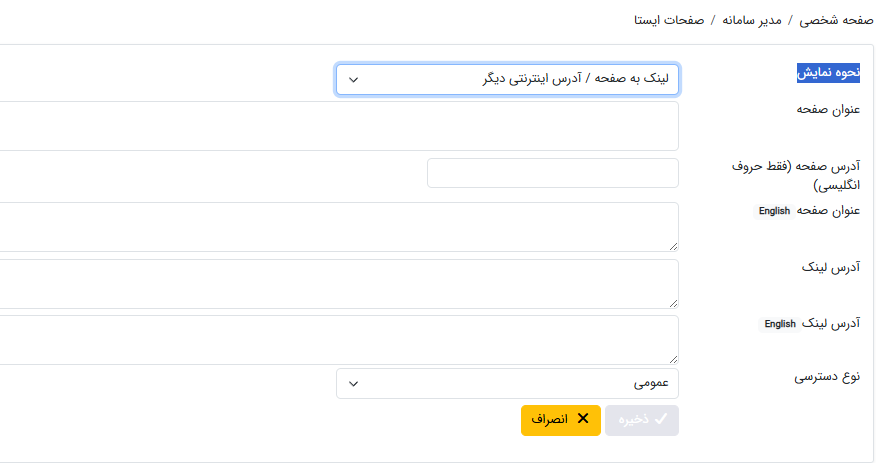Screen dimensions: 876x463
Task: Open the "مدیر سامانه" breadcrumb link
Action: pyautogui.click(x=750, y=19)
